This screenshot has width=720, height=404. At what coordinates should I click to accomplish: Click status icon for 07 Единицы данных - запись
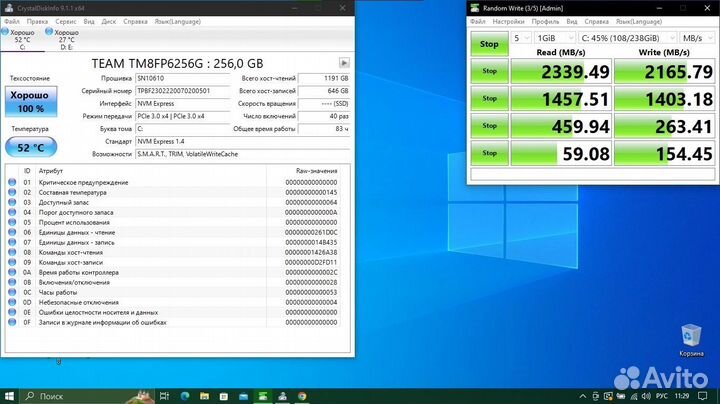click(12, 242)
